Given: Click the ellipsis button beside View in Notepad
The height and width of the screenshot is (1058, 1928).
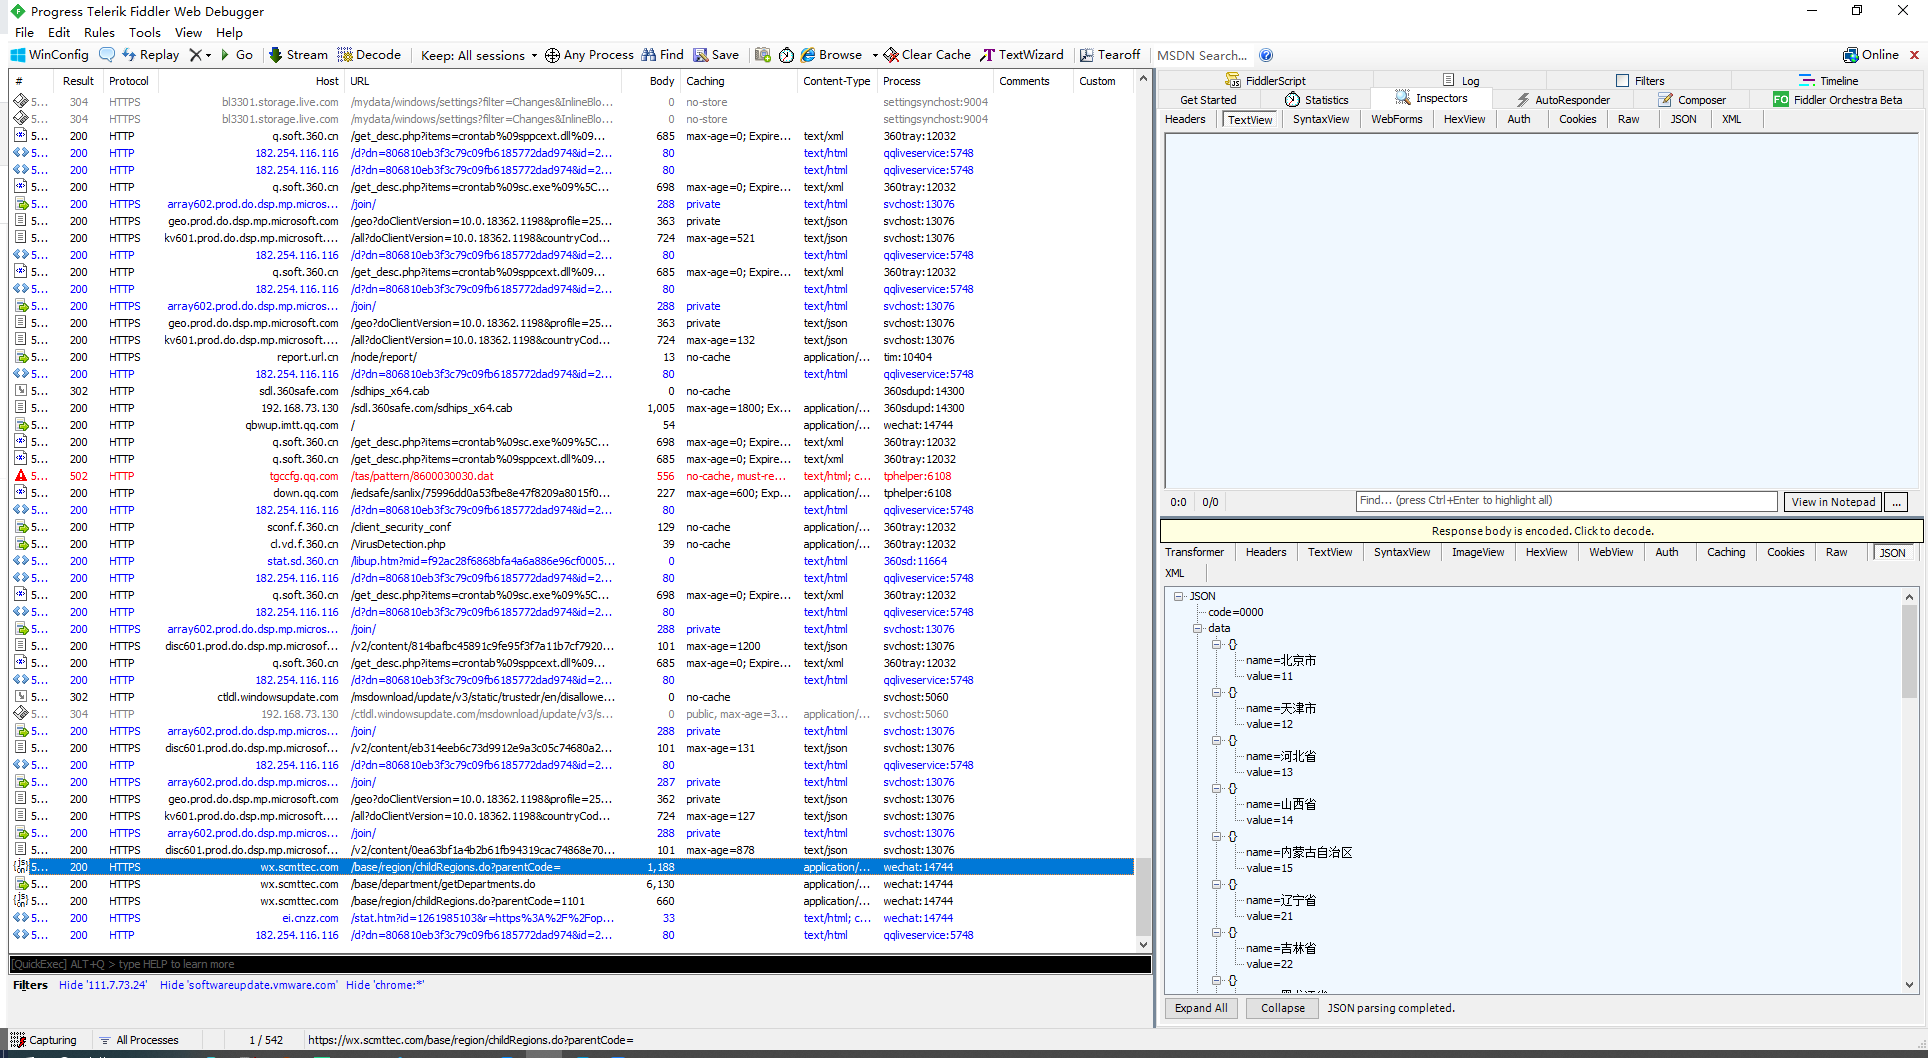Looking at the screenshot, I should click(1897, 502).
